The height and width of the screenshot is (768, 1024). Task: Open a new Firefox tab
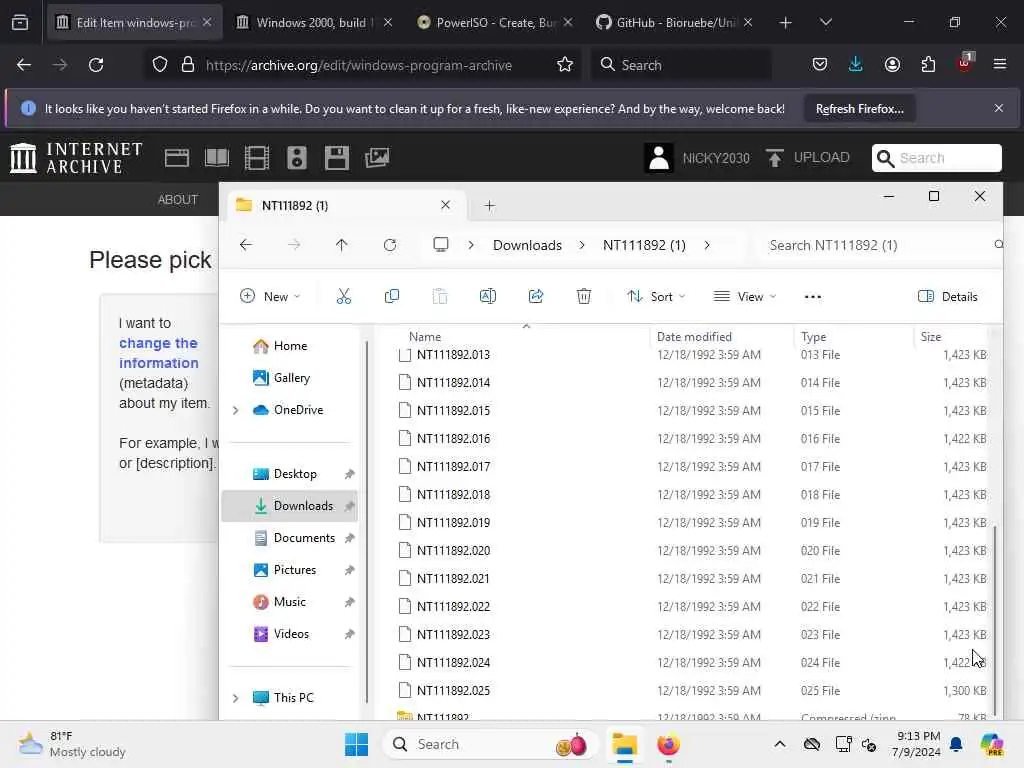785,23
